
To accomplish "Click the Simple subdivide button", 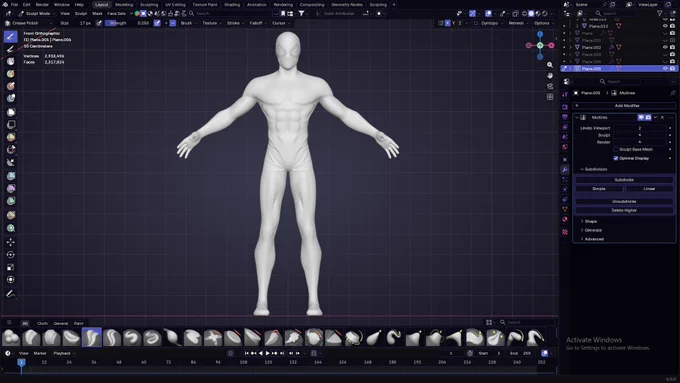I will click(599, 189).
